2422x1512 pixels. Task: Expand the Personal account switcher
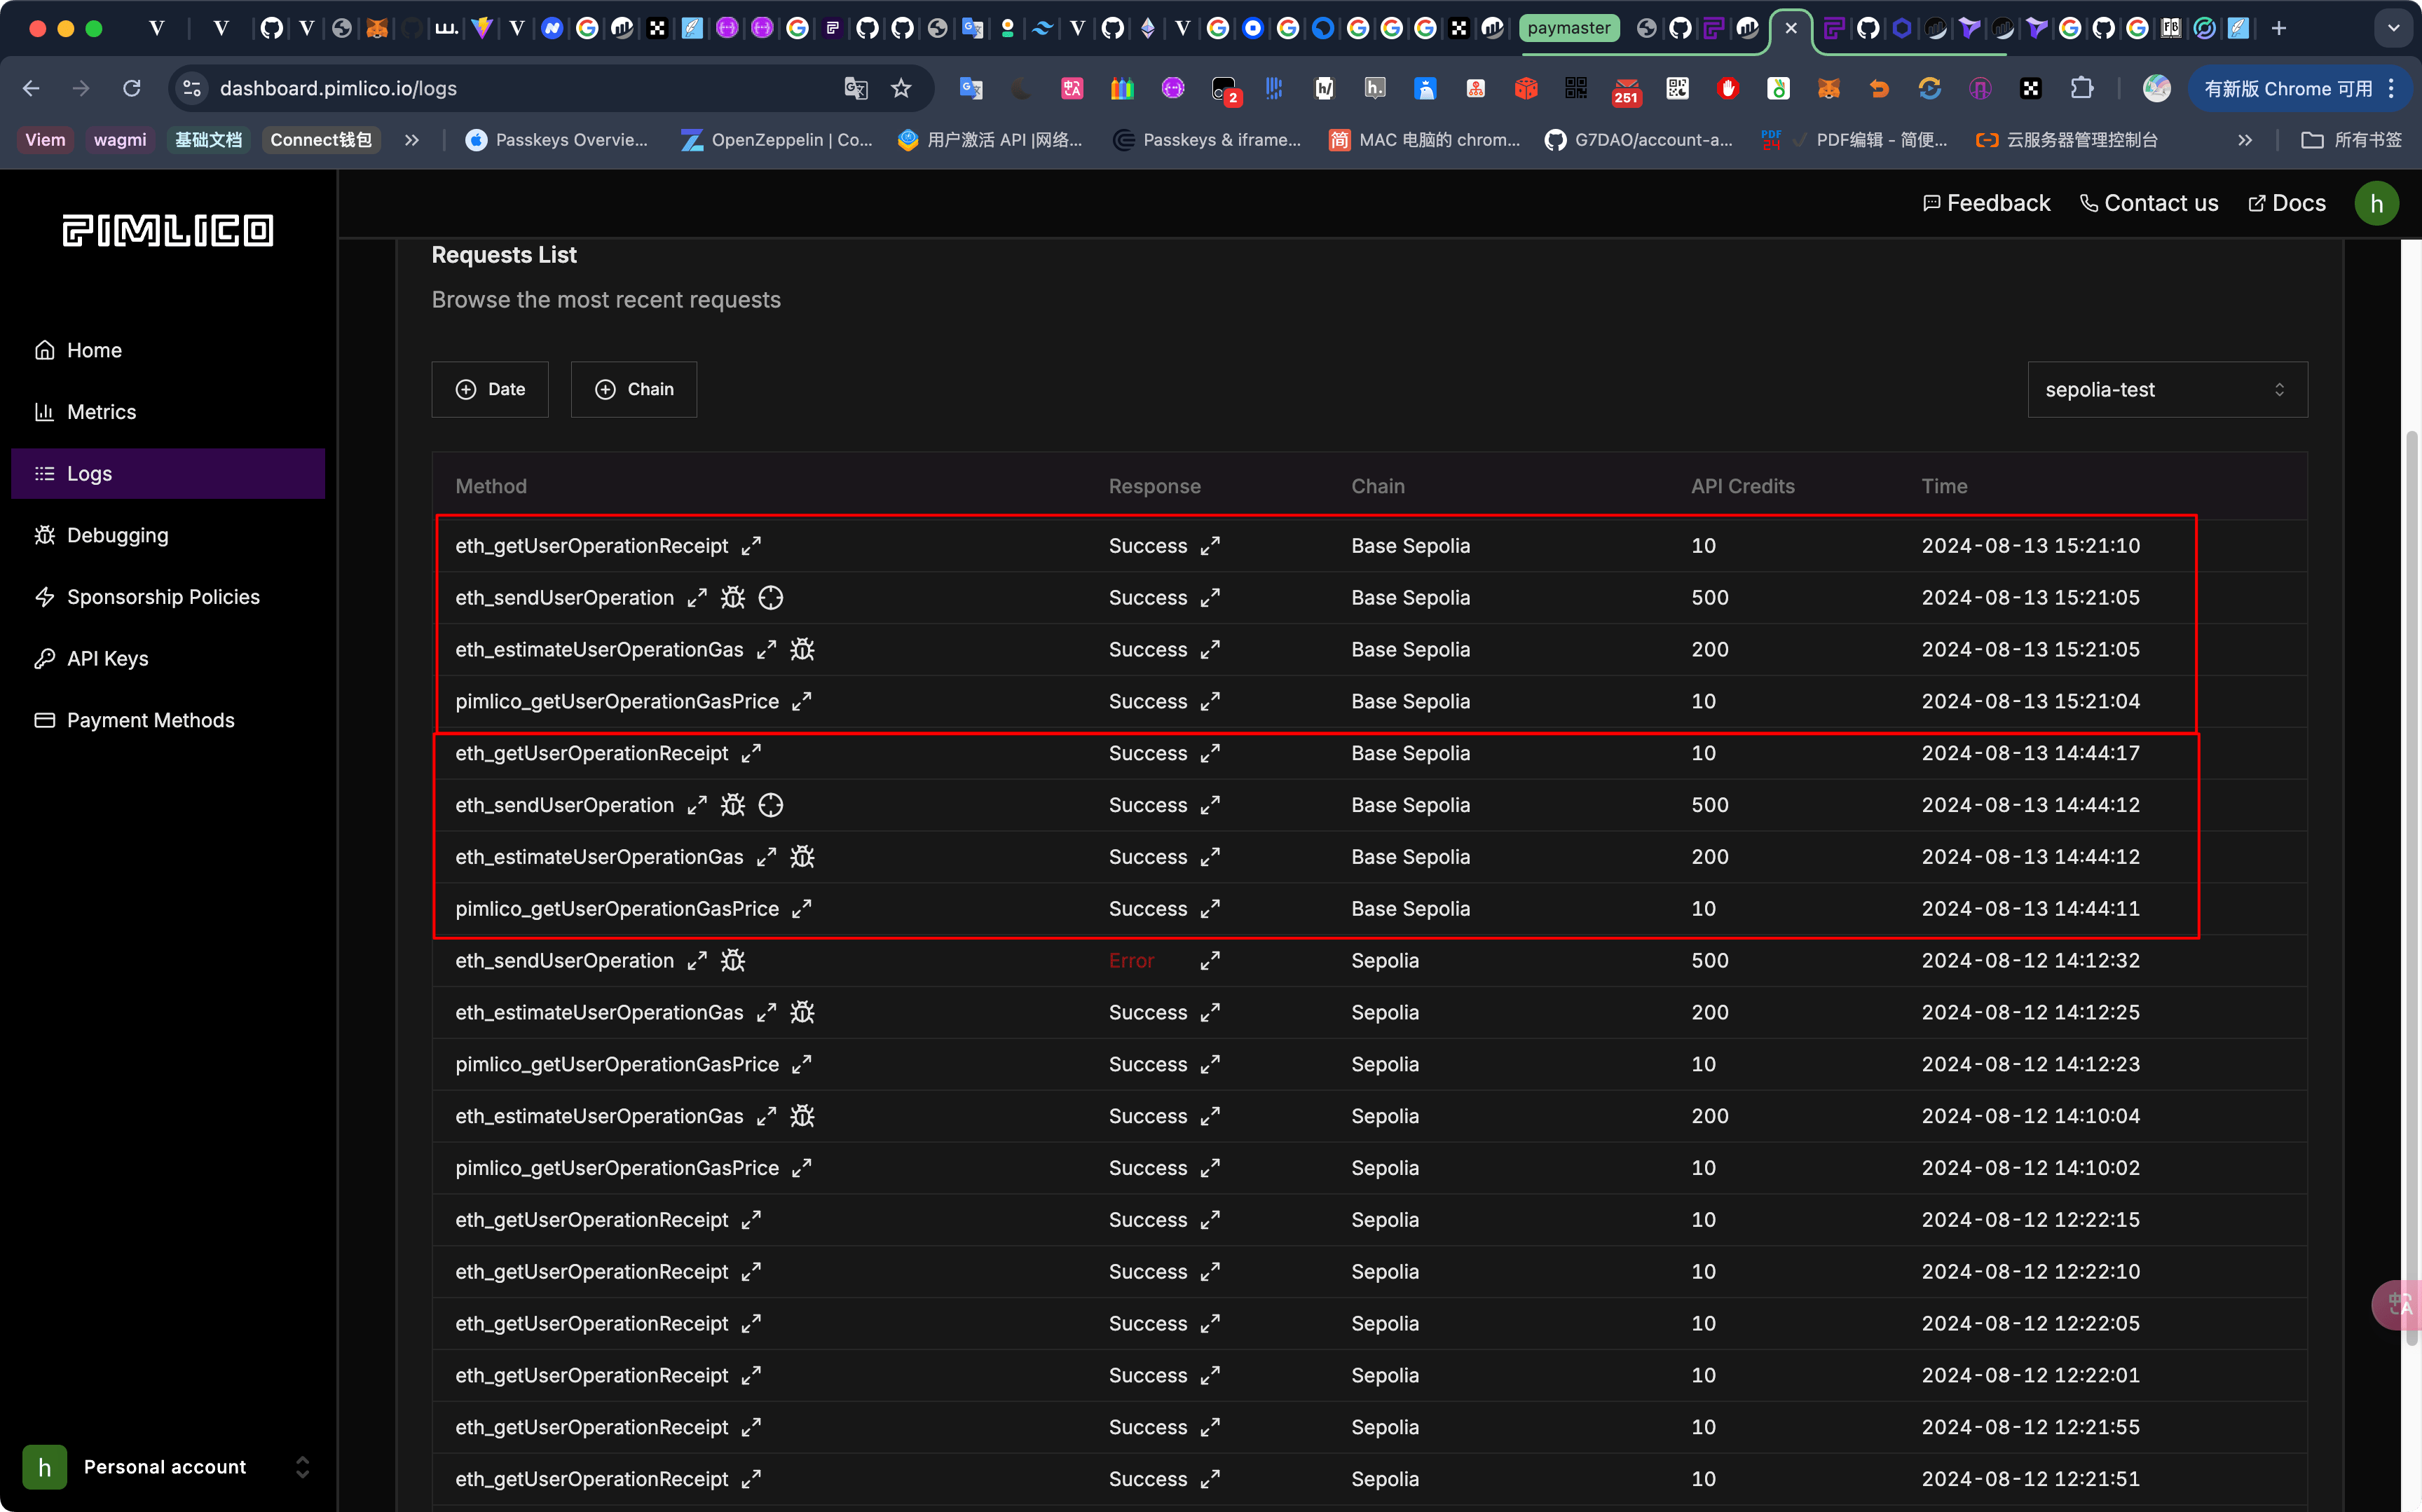[x=168, y=1467]
